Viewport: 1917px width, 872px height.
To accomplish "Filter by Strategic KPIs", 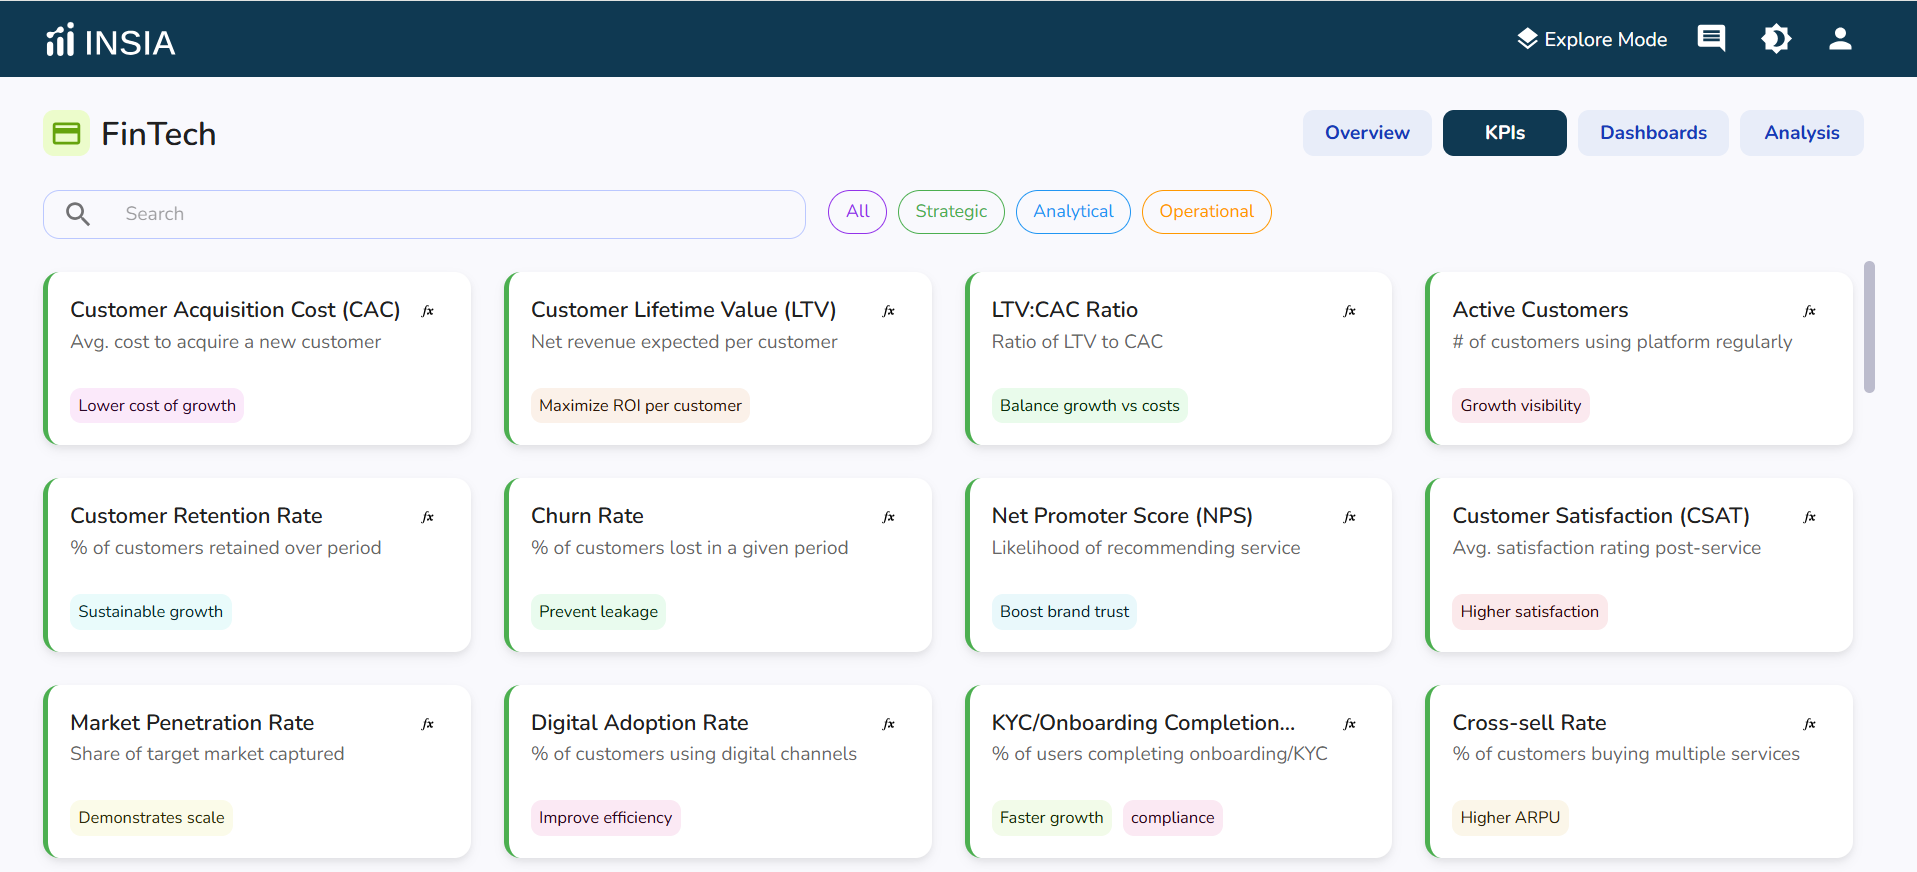I will coord(951,212).
